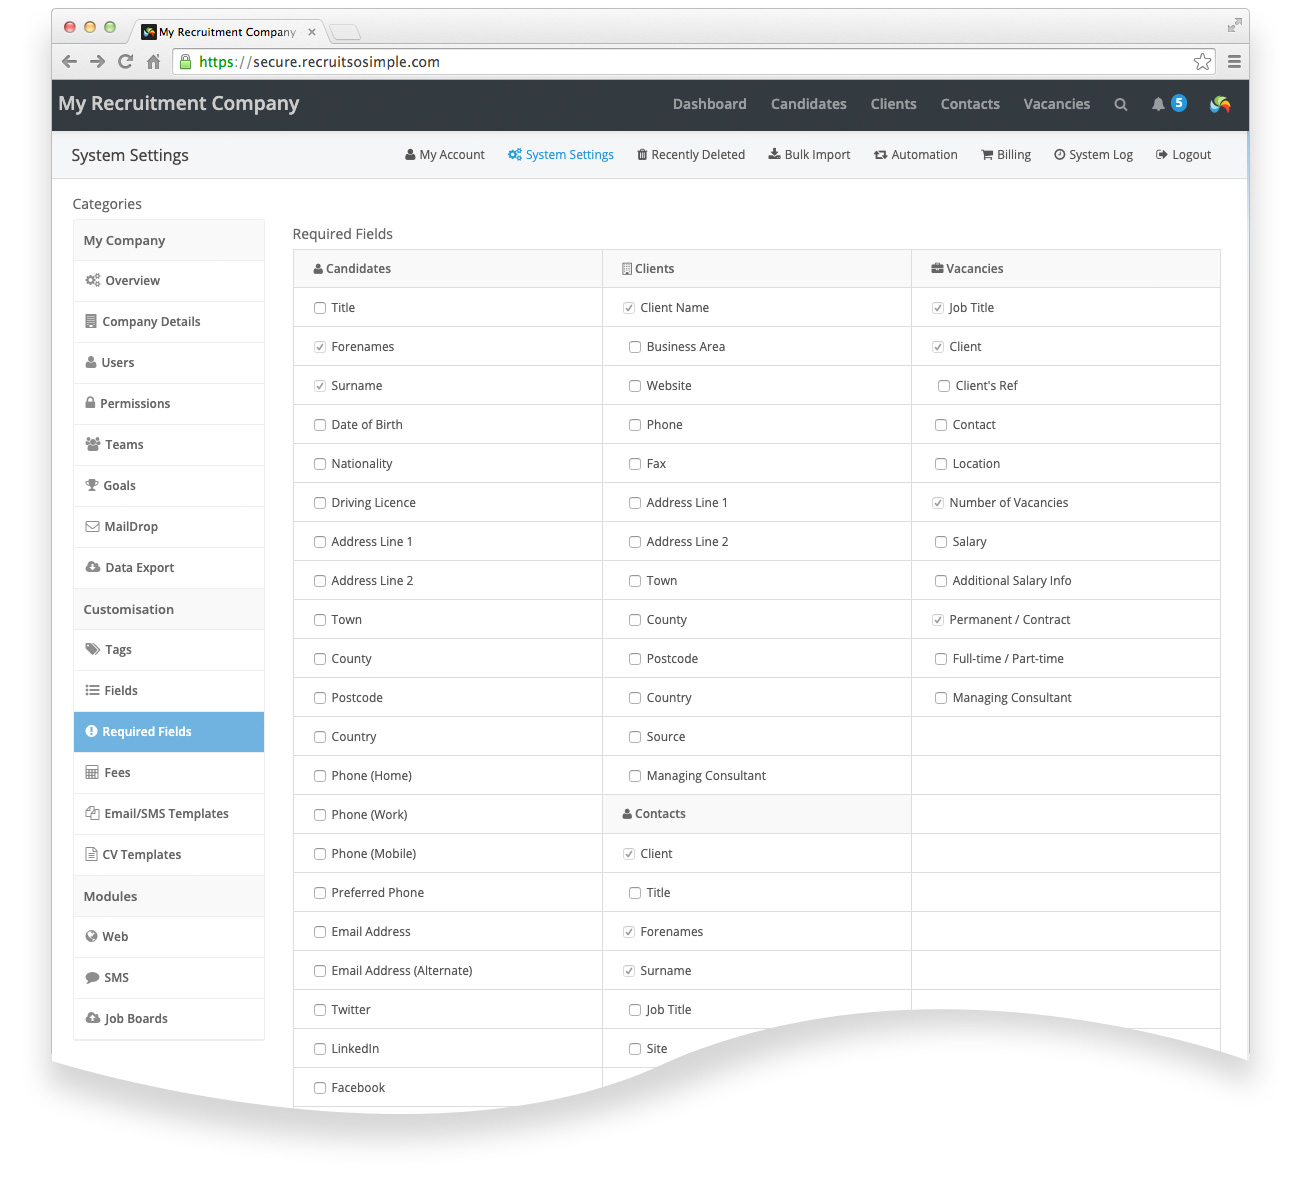Open Vacancies in top navigation
The width and height of the screenshot is (1298, 1180).
coord(1057,104)
